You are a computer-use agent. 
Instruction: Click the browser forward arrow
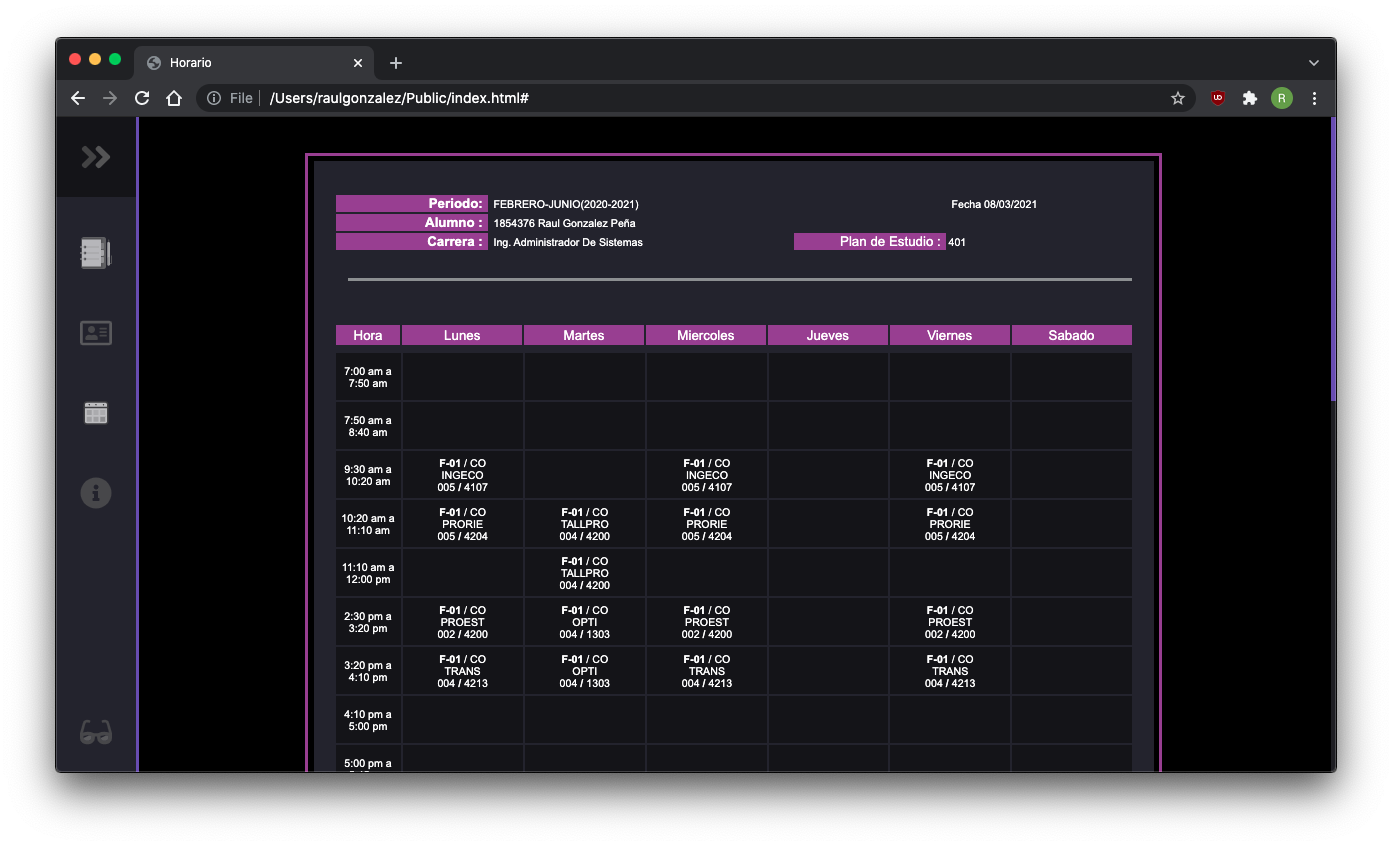tap(110, 98)
